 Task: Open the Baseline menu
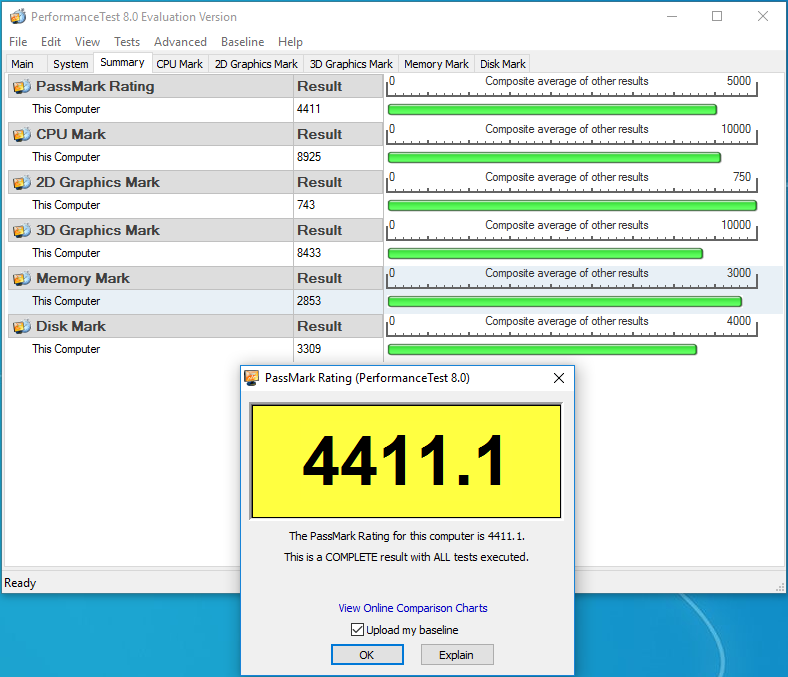[x=243, y=42]
